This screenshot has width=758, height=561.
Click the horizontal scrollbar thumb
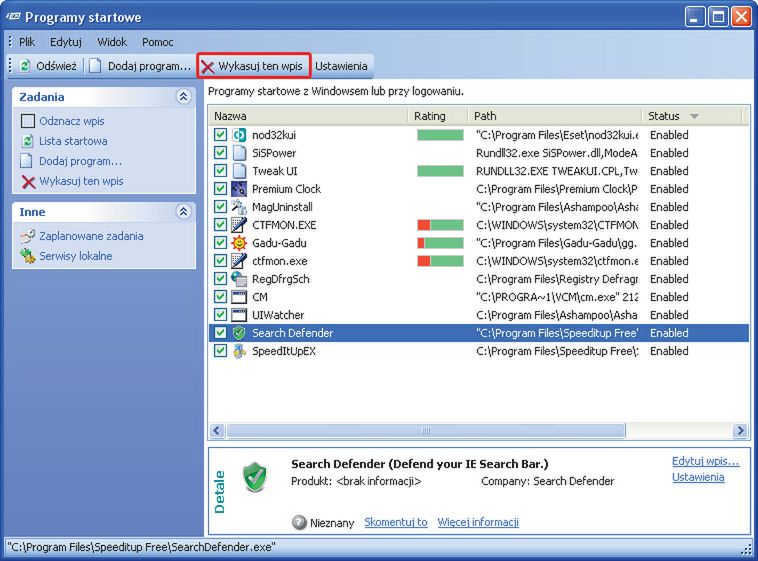click(426, 430)
